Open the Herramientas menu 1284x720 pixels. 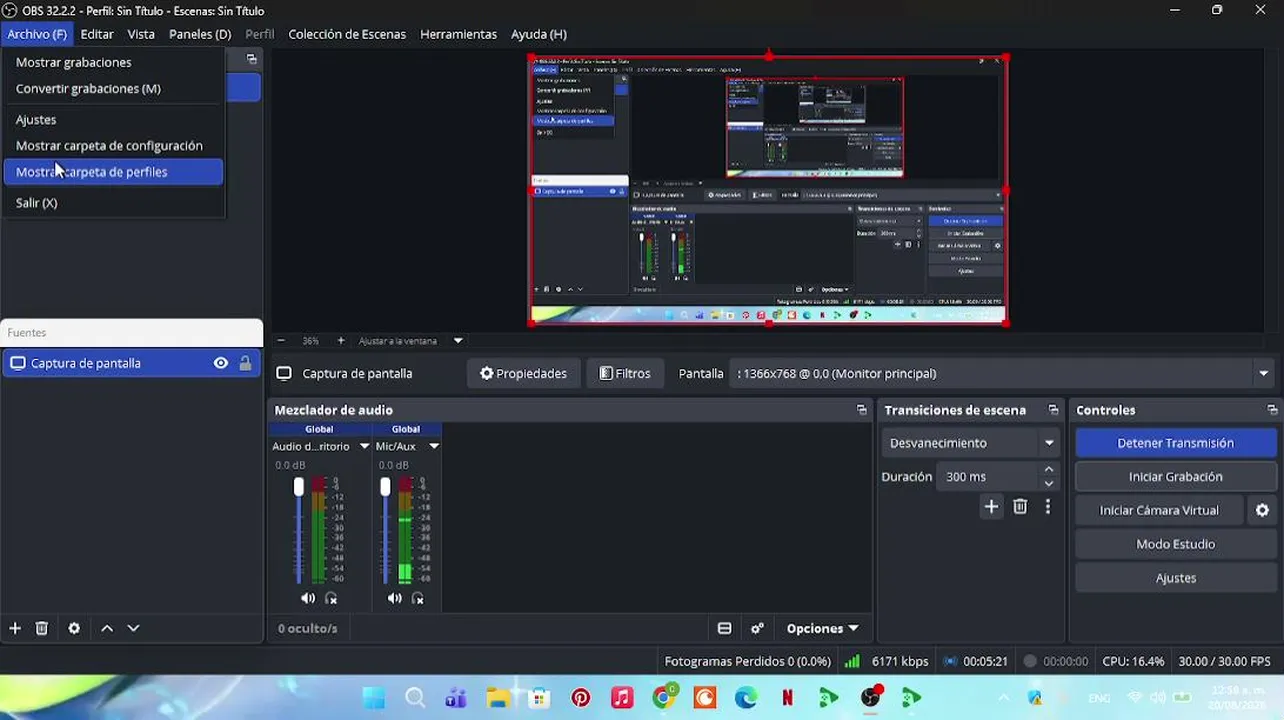(458, 34)
